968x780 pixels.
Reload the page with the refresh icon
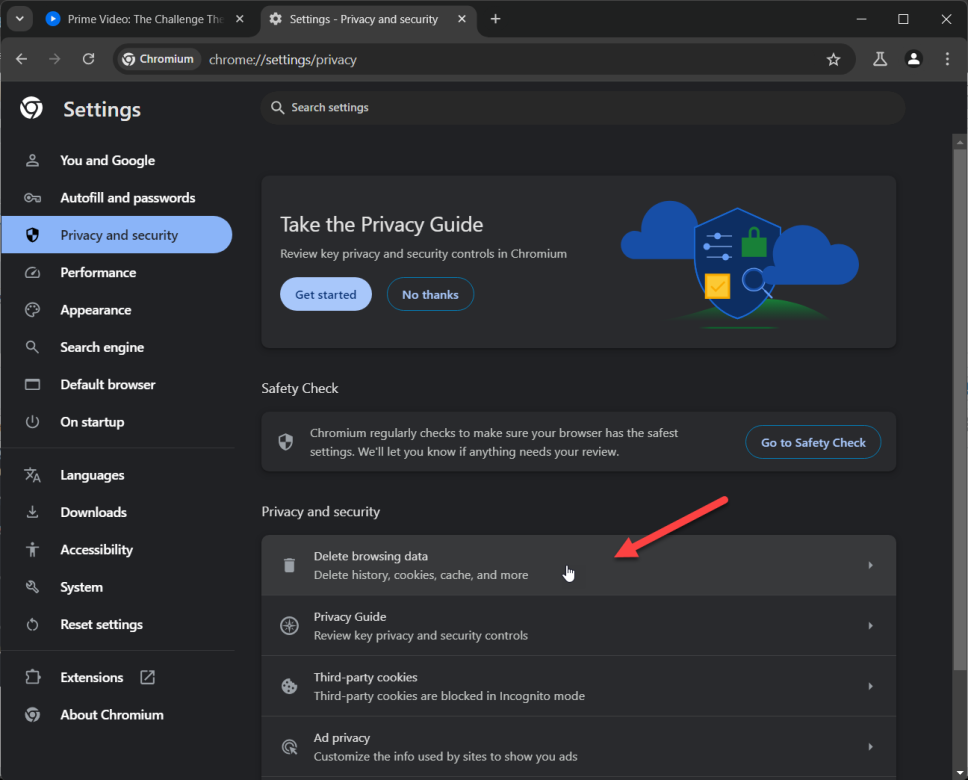pyautogui.click(x=88, y=59)
